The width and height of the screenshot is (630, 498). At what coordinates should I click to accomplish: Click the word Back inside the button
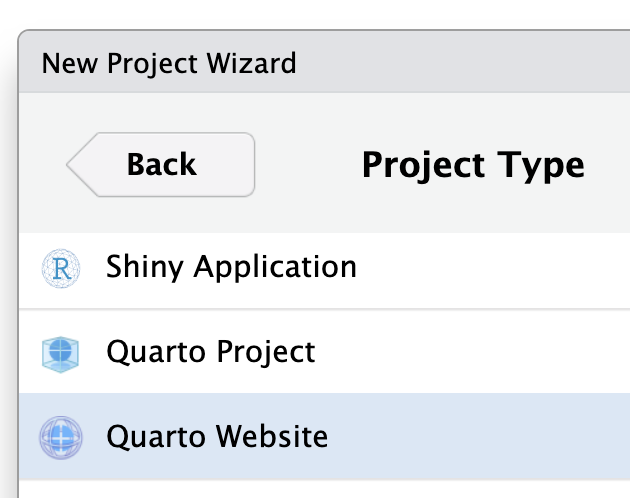(x=162, y=164)
